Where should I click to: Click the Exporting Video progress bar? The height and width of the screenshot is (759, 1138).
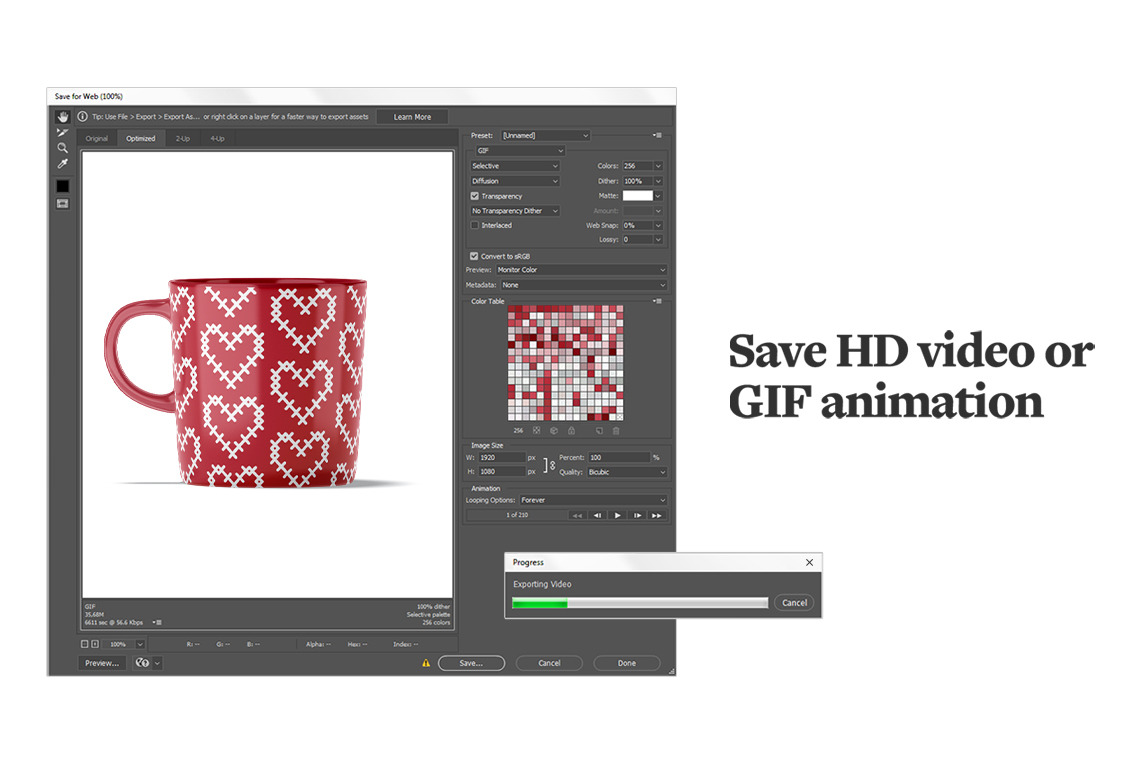[640, 603]
